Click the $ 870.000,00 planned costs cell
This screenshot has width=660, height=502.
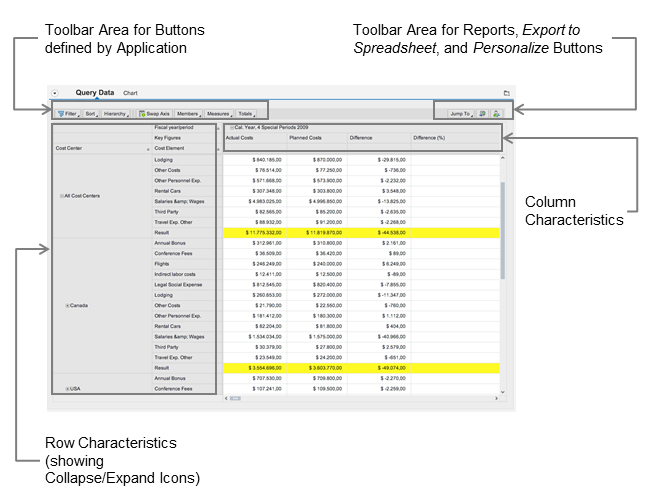pos(317,160)
